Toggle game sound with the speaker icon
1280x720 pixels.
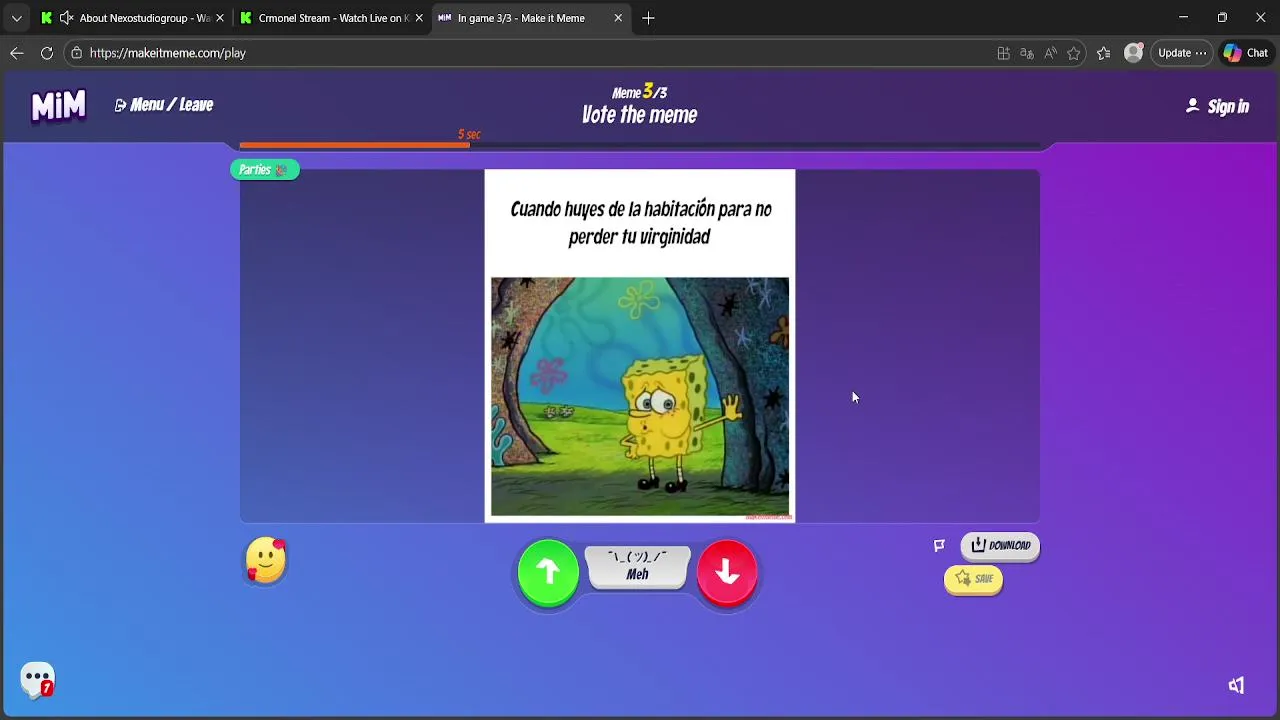1237,685
